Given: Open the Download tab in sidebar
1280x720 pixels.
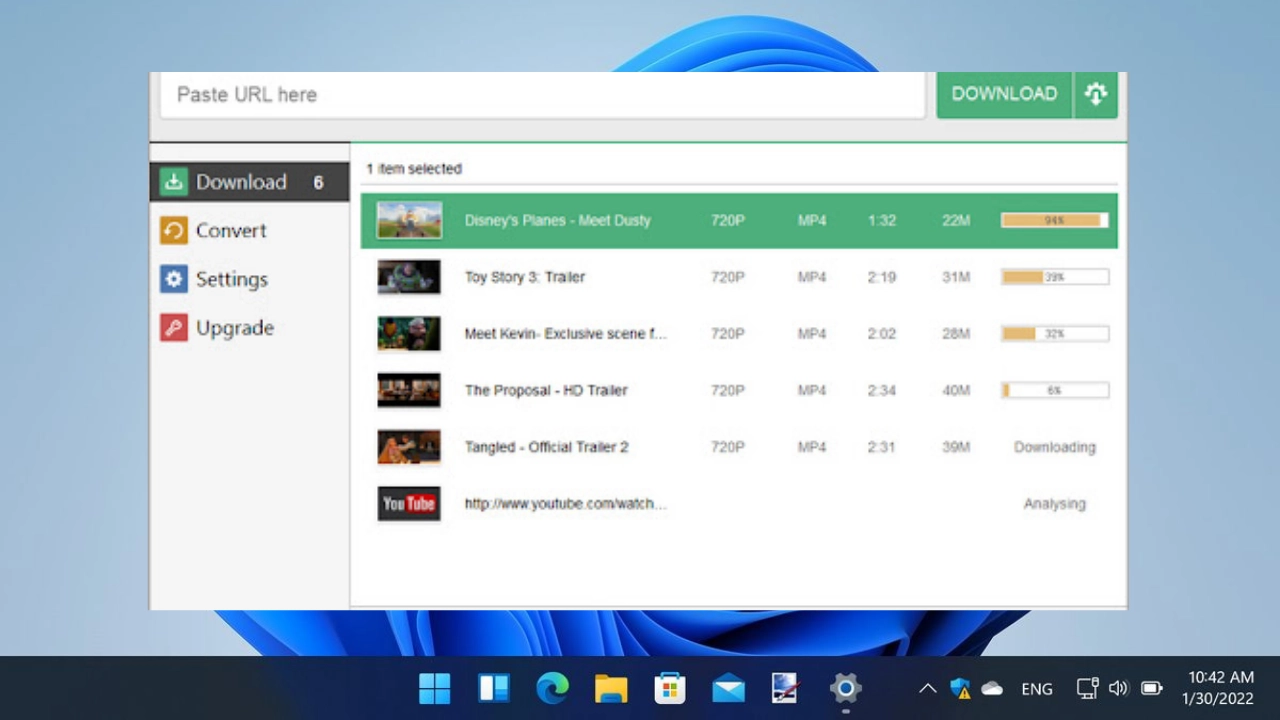Looking at the screenshot, I should tap(250, 182).
